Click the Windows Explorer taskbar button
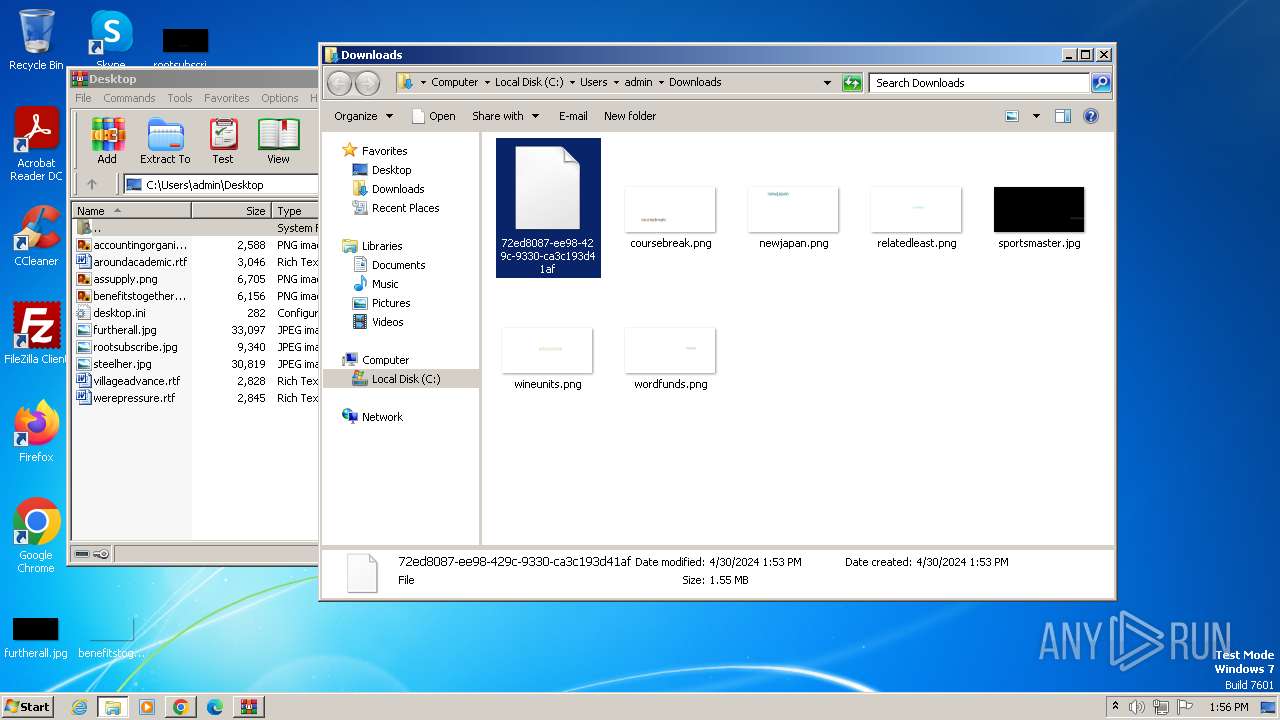Screen dimensions: 1280x720 point(112,707)
